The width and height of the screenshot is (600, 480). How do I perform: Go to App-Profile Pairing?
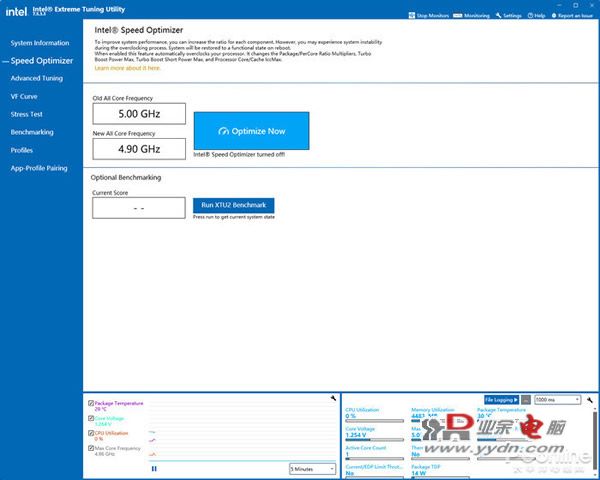[x=39, y=168]
